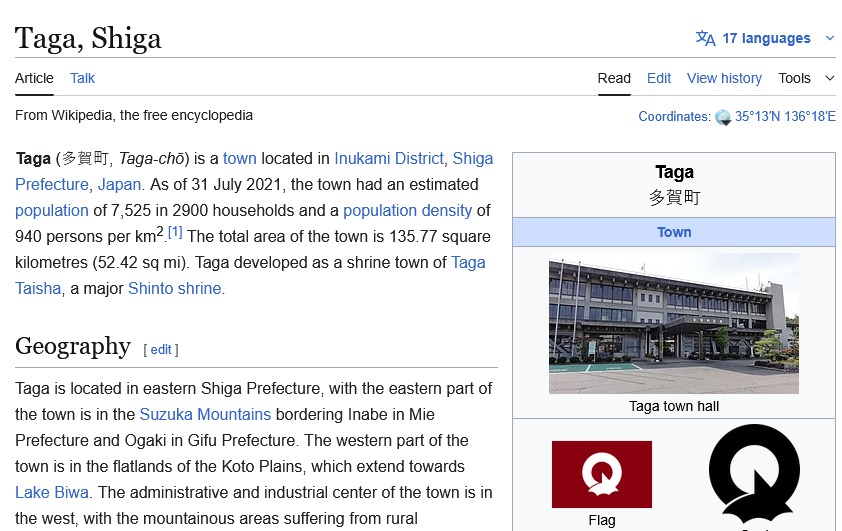
Task: Open the Shiga Prefecture link
Action: pos(473,158)
